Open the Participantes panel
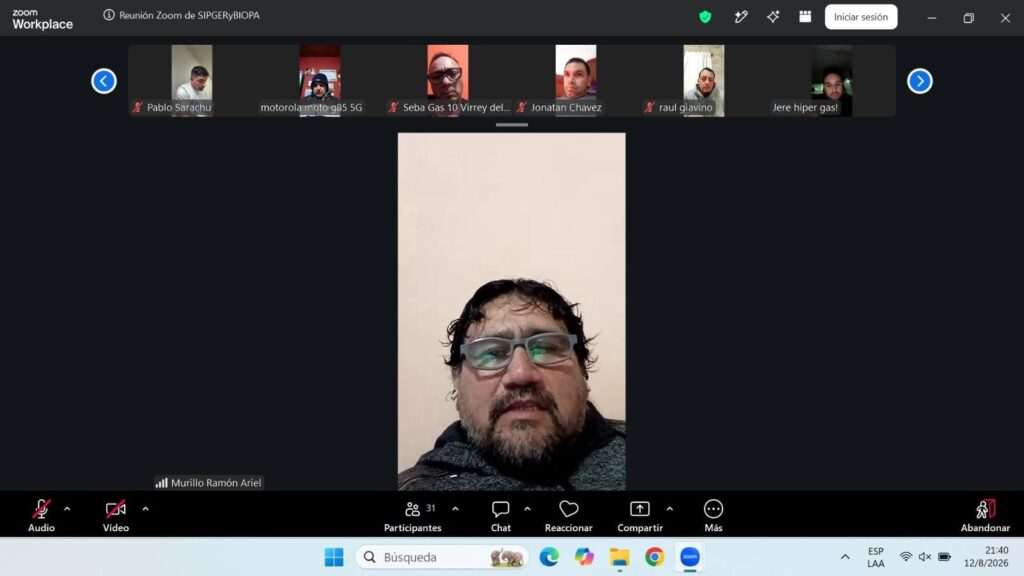The image size is (1024, 576). 412,515
